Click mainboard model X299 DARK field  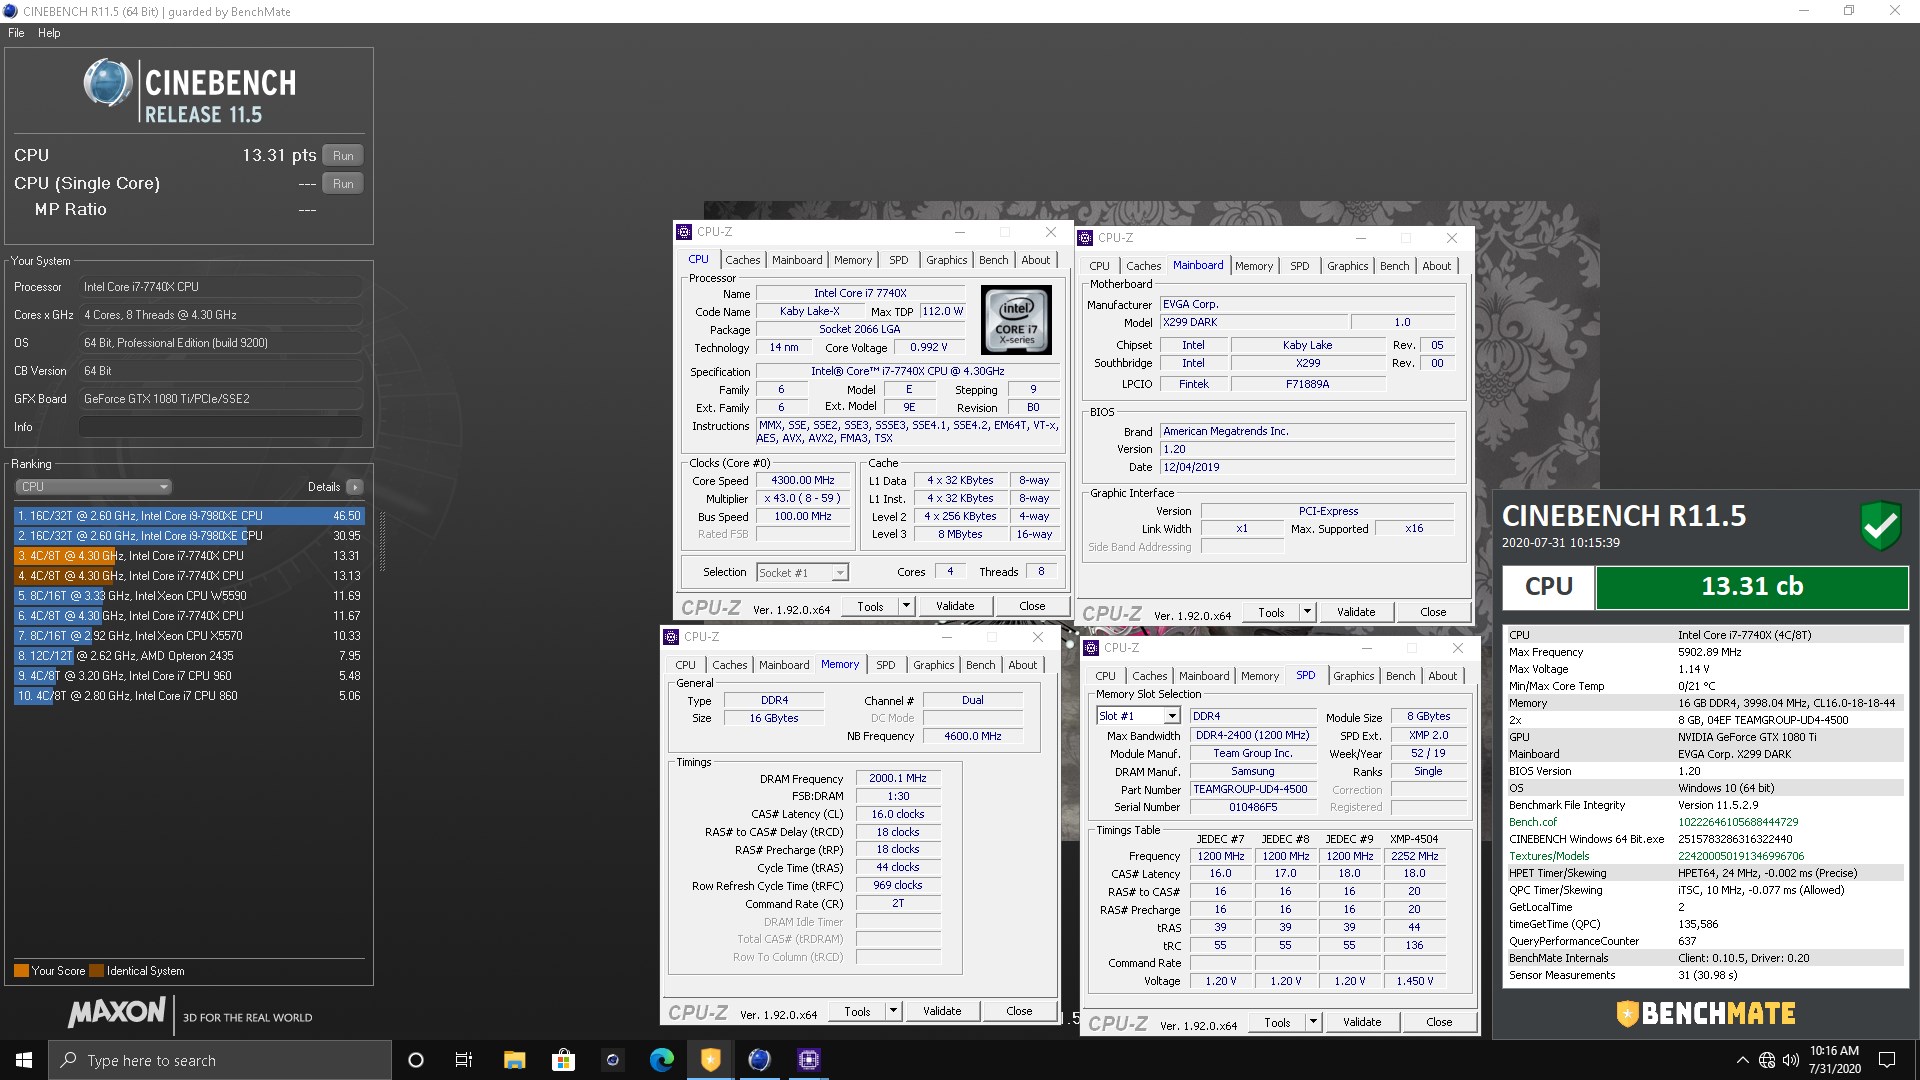[x=1254, y=322]
